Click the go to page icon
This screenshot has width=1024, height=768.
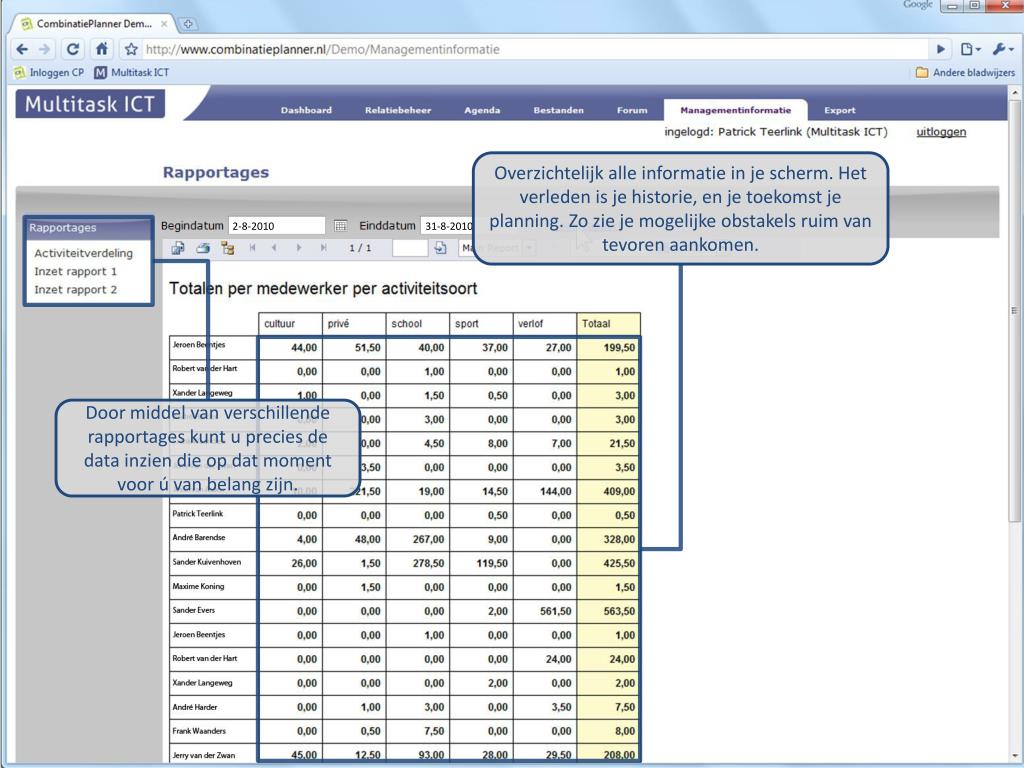(441, 248)
